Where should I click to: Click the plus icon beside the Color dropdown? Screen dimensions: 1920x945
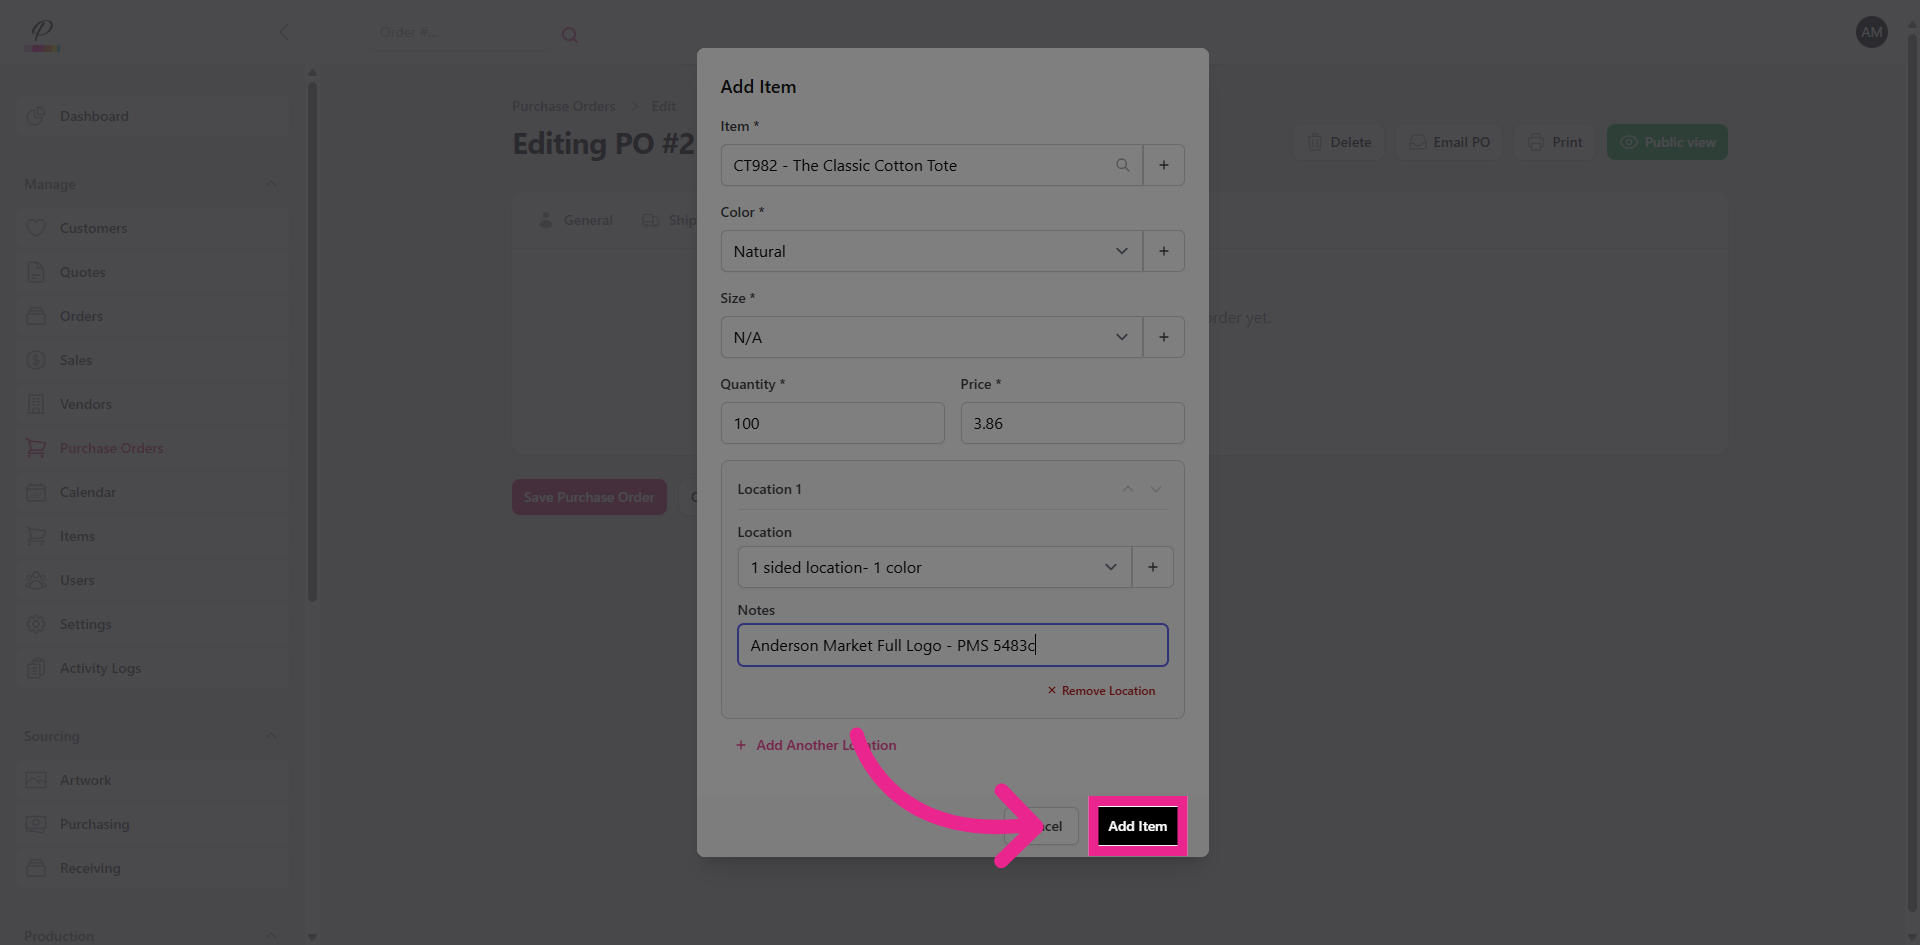click(1163, 251)
